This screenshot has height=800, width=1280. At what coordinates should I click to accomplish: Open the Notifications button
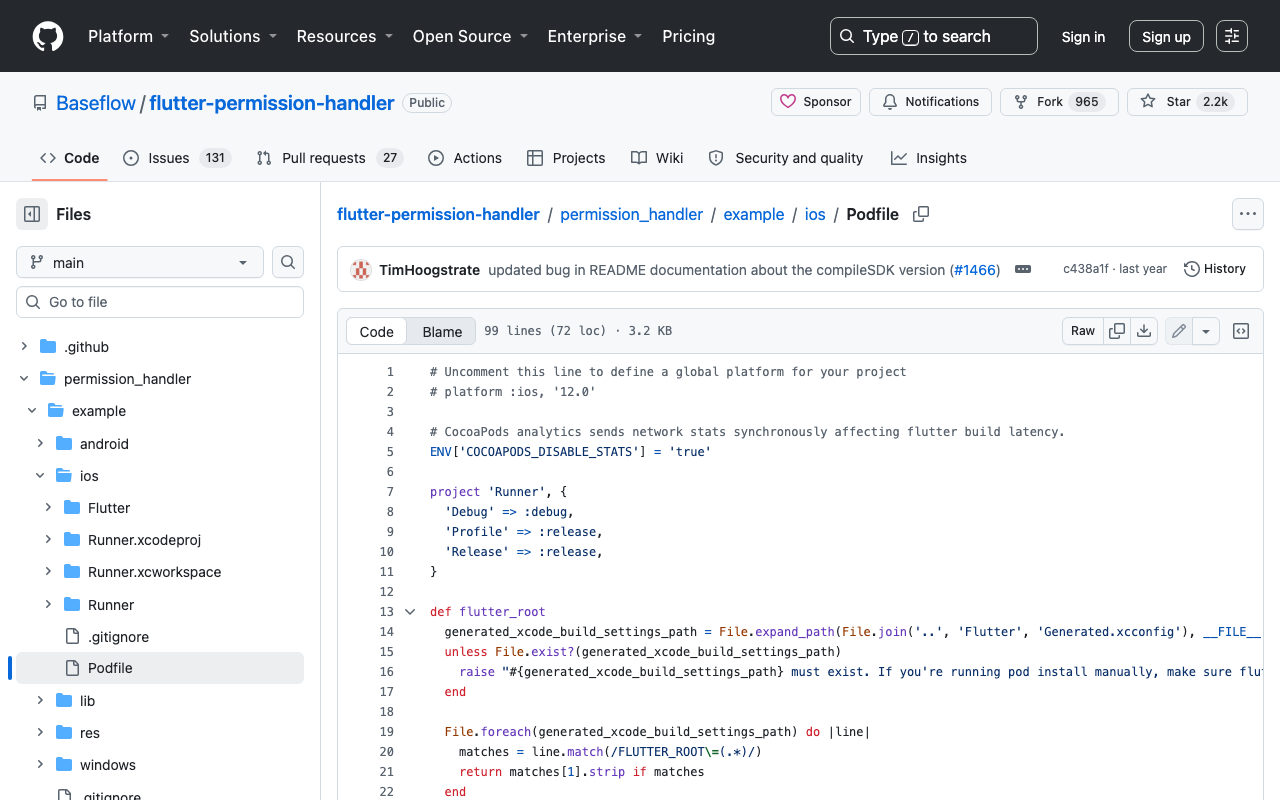click(x=930, y=102)
